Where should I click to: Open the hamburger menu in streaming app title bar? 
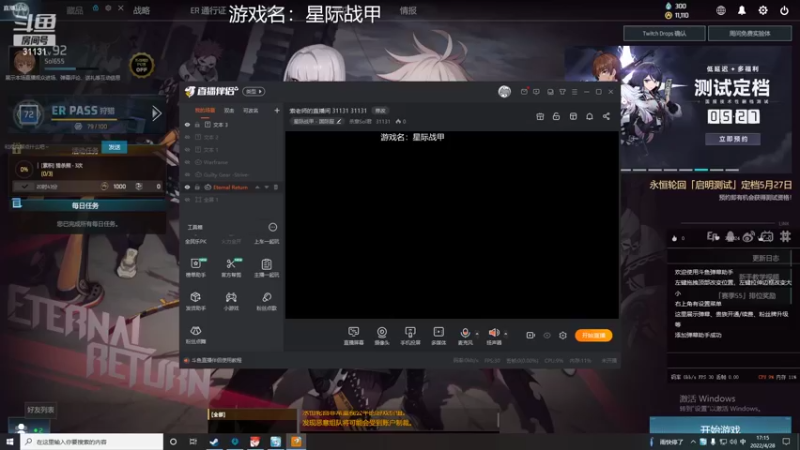tap(574, 92)
